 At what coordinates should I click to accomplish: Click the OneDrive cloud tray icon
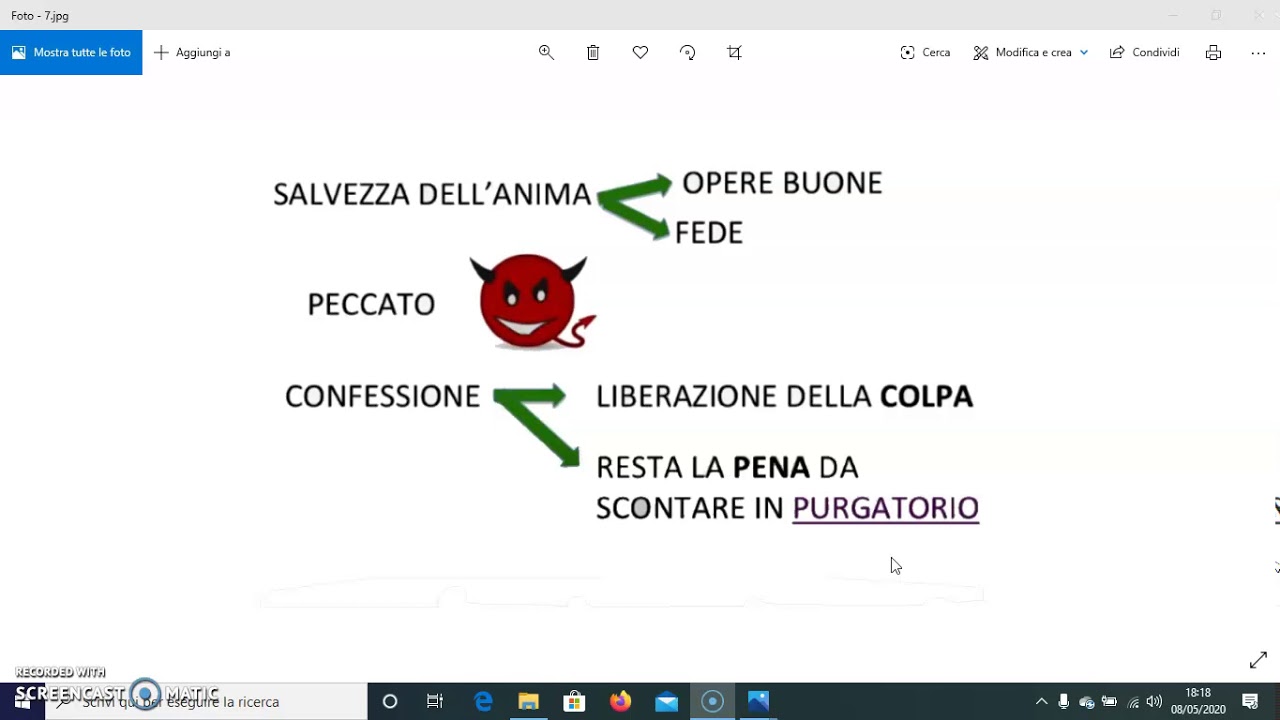(x=1086, y=701)
